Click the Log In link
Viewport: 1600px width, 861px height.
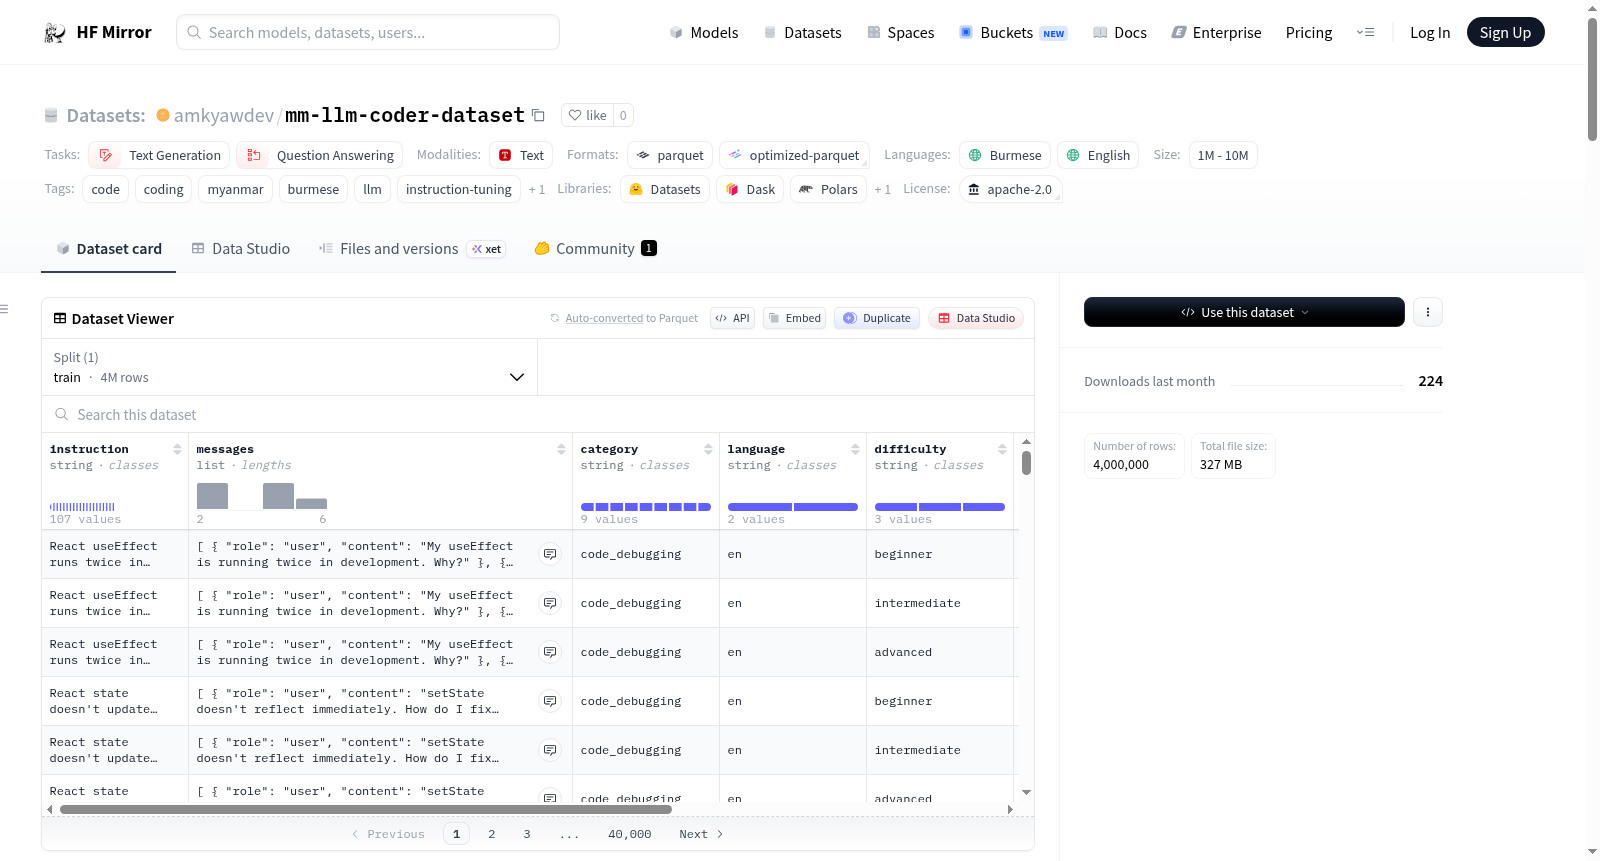click(x=1430, y=33)
